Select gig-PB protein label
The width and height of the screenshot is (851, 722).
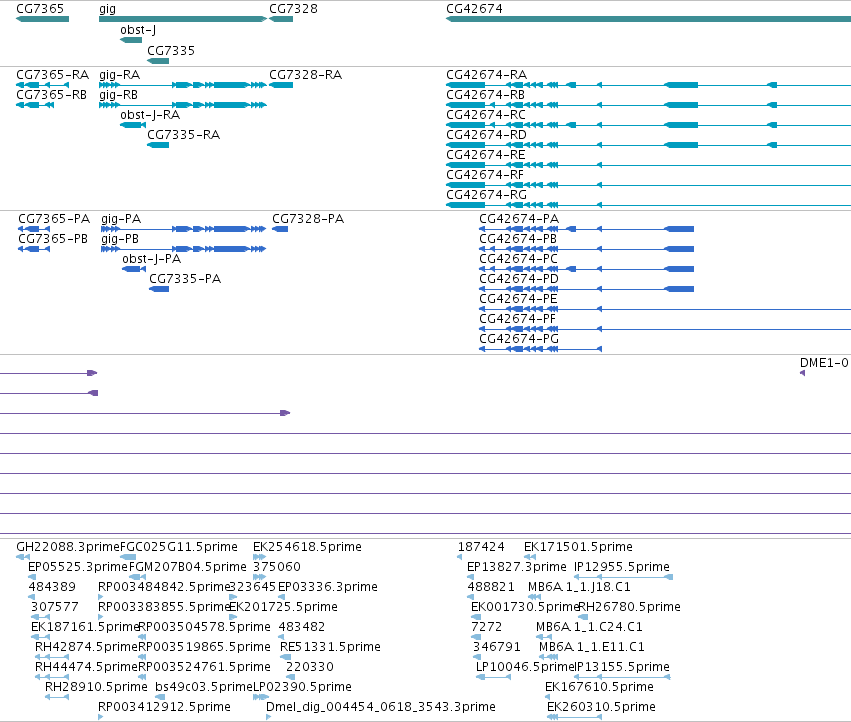coord(120,239)
